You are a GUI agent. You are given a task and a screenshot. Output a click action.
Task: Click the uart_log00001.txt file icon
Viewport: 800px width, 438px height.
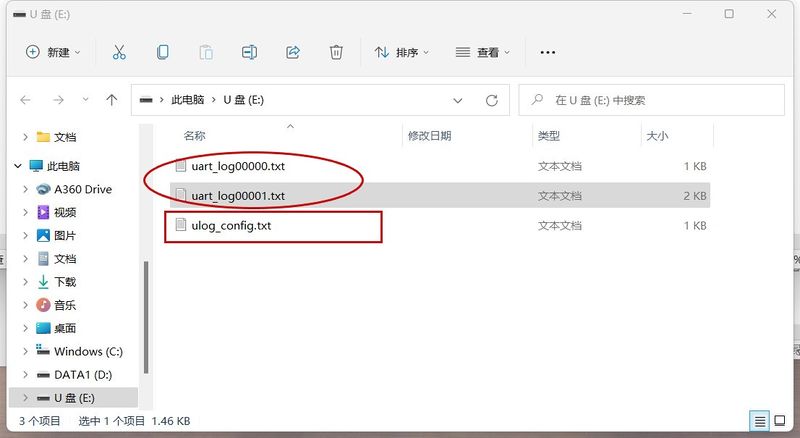coord(181,195)
